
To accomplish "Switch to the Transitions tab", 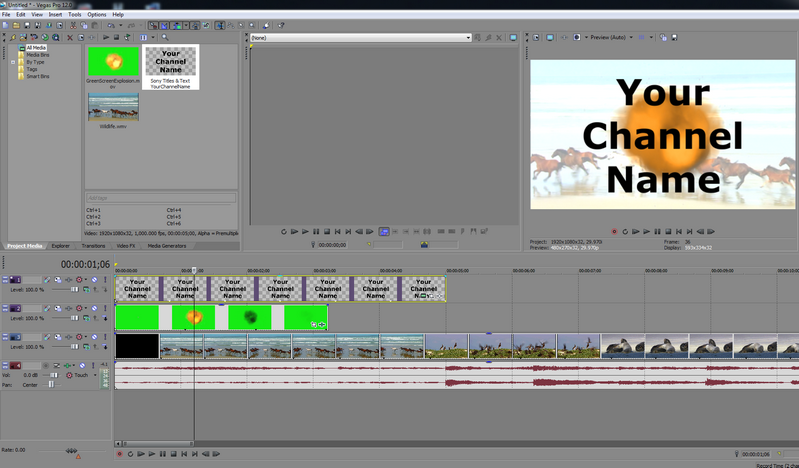I will (x=93, y=246).
